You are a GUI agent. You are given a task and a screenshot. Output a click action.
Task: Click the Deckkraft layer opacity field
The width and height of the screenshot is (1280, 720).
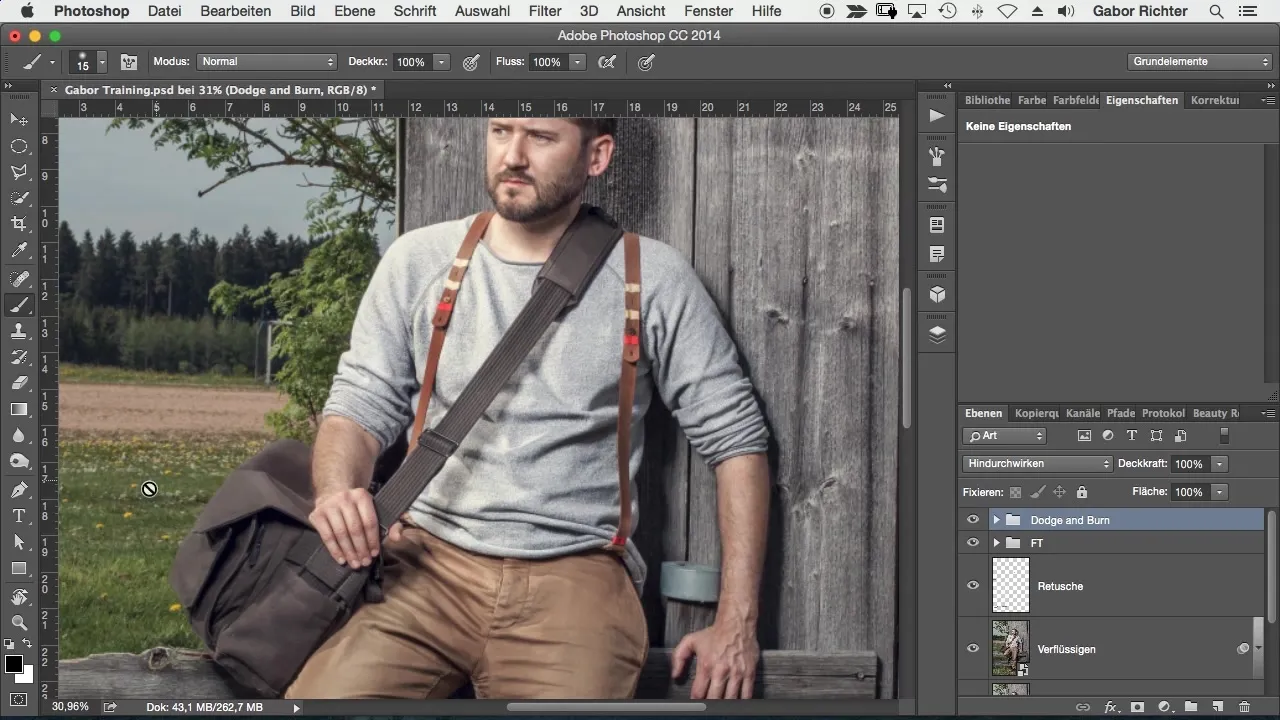click(x=1188, y=464)
